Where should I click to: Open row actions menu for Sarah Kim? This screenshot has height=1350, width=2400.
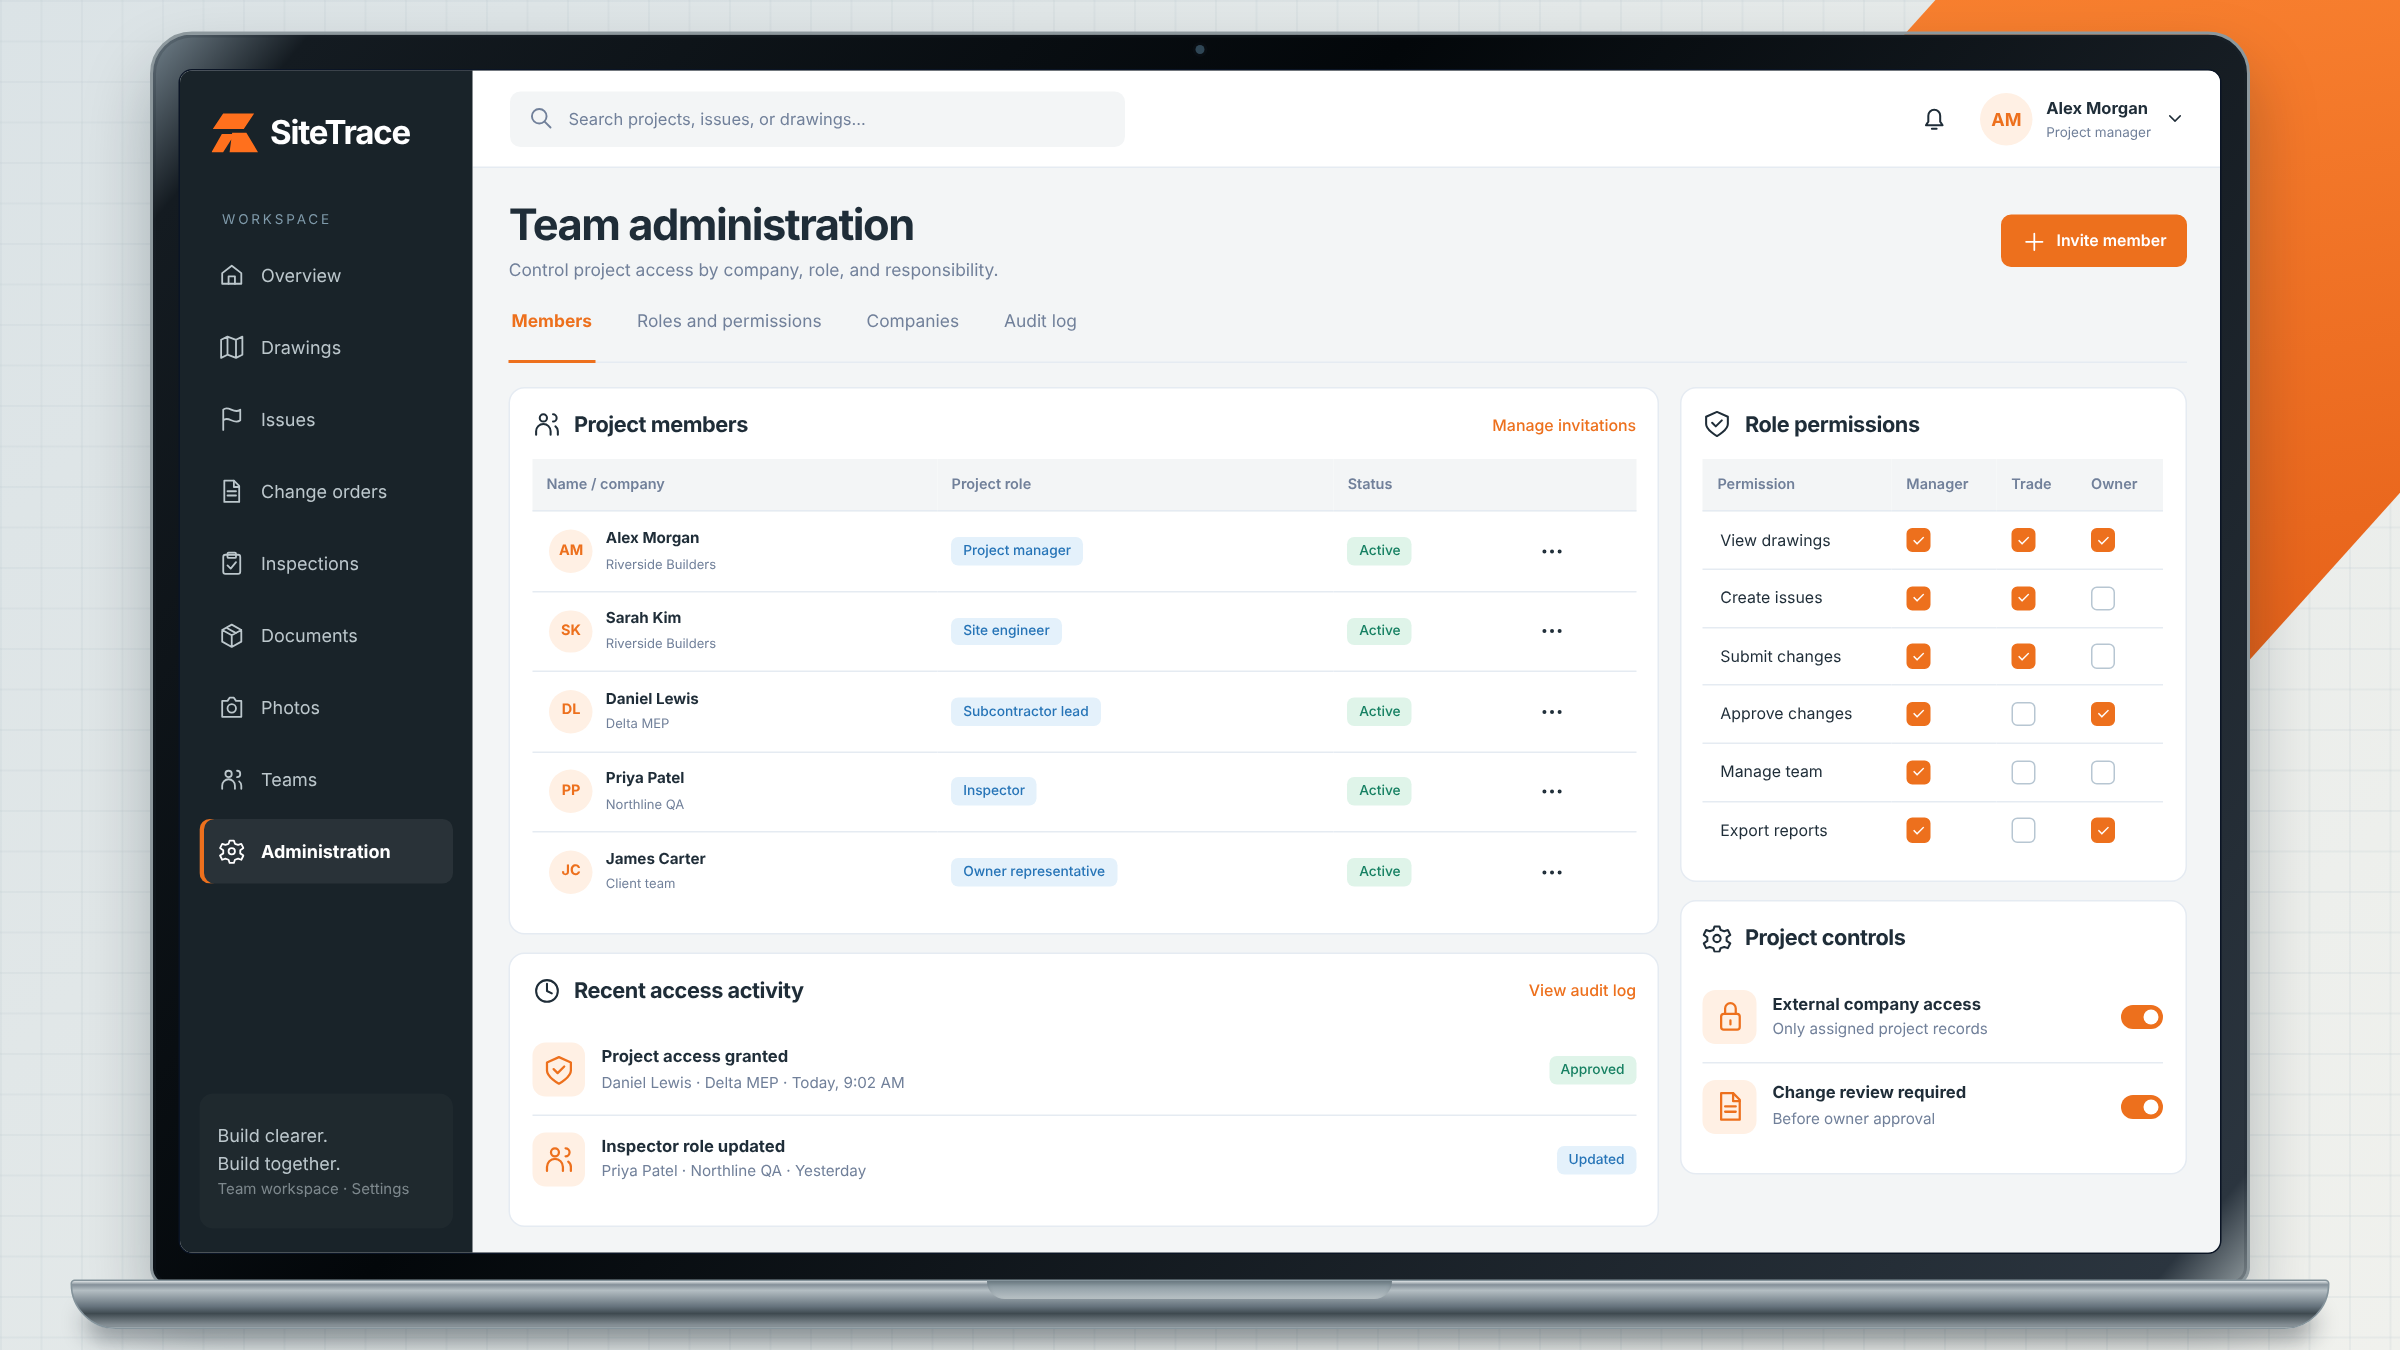pyautogui.click(x=1551, y=631)
